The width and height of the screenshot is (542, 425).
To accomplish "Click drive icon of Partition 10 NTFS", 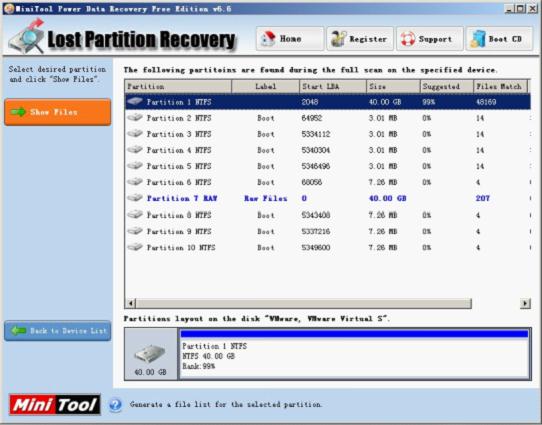I will (x=135, y=247).
